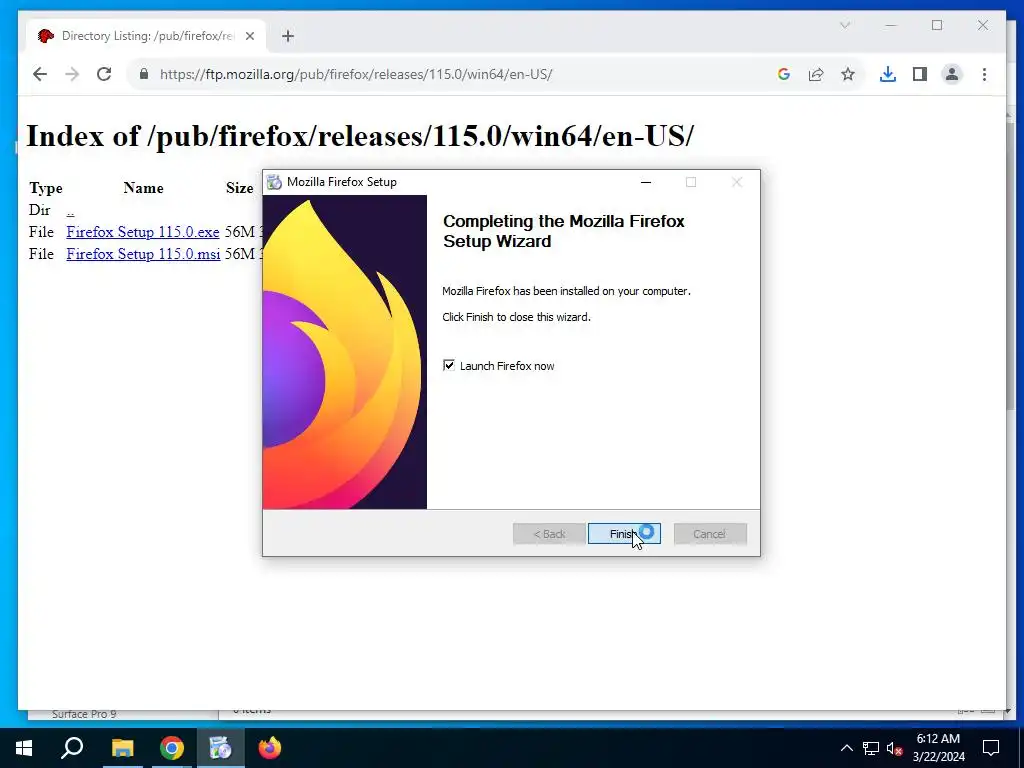Click the share page icon
The height and width of the screenshot is (768, 1024).
[x=816, y=74]
